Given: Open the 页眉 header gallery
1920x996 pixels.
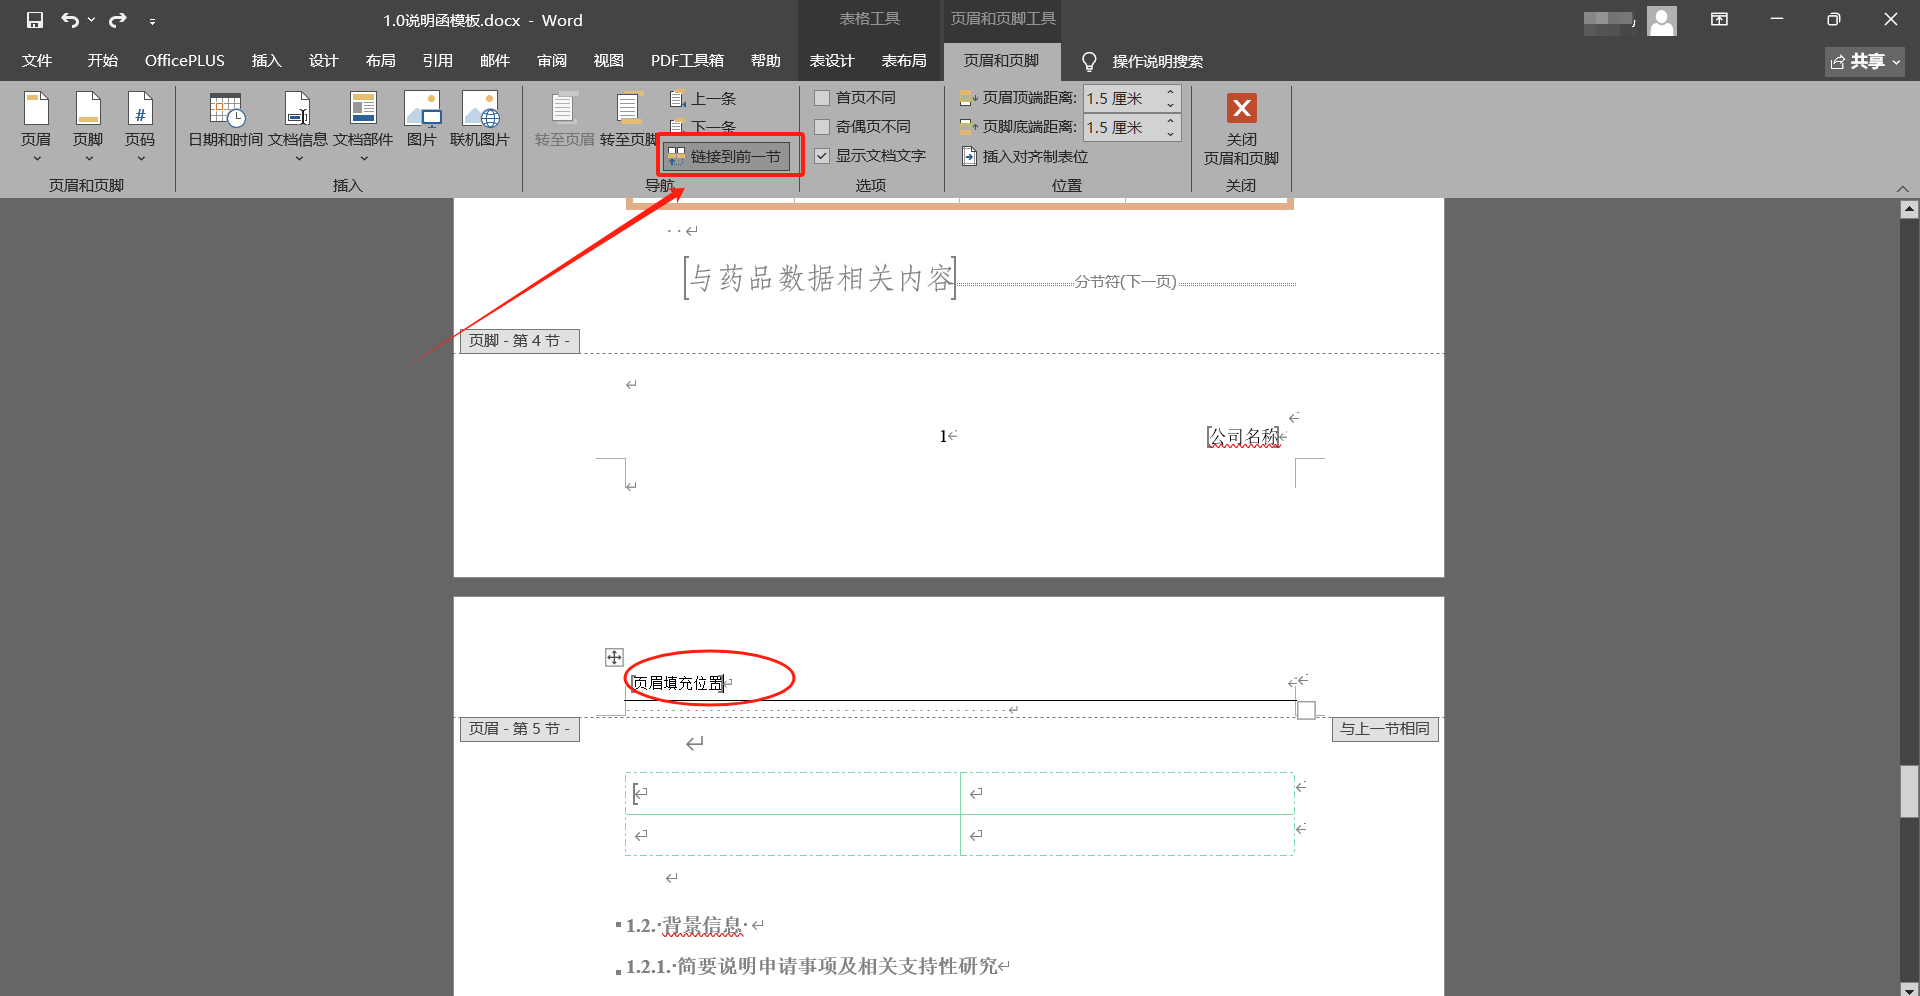Looking at the screenshot, I should tap(36, 127).
